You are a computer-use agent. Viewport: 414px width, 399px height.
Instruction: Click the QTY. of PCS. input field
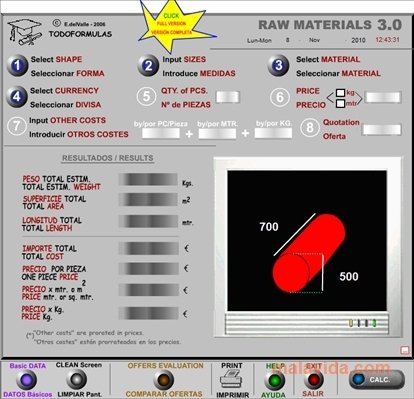coord(228,97)
